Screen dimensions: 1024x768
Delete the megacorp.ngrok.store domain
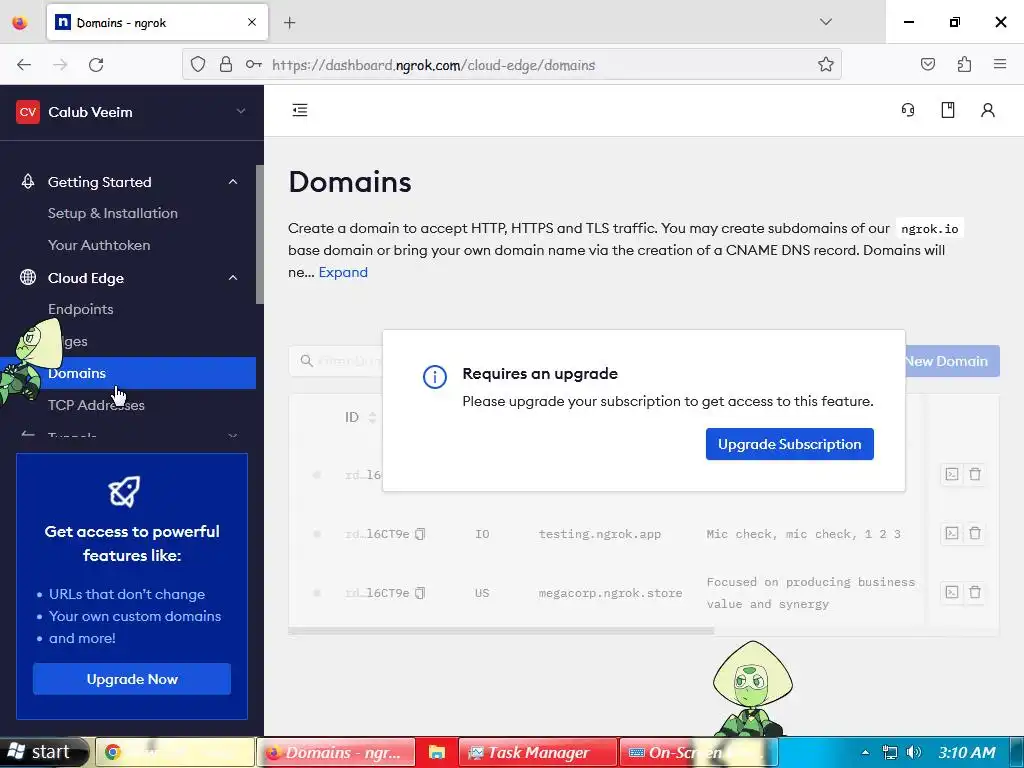[974, 592]
